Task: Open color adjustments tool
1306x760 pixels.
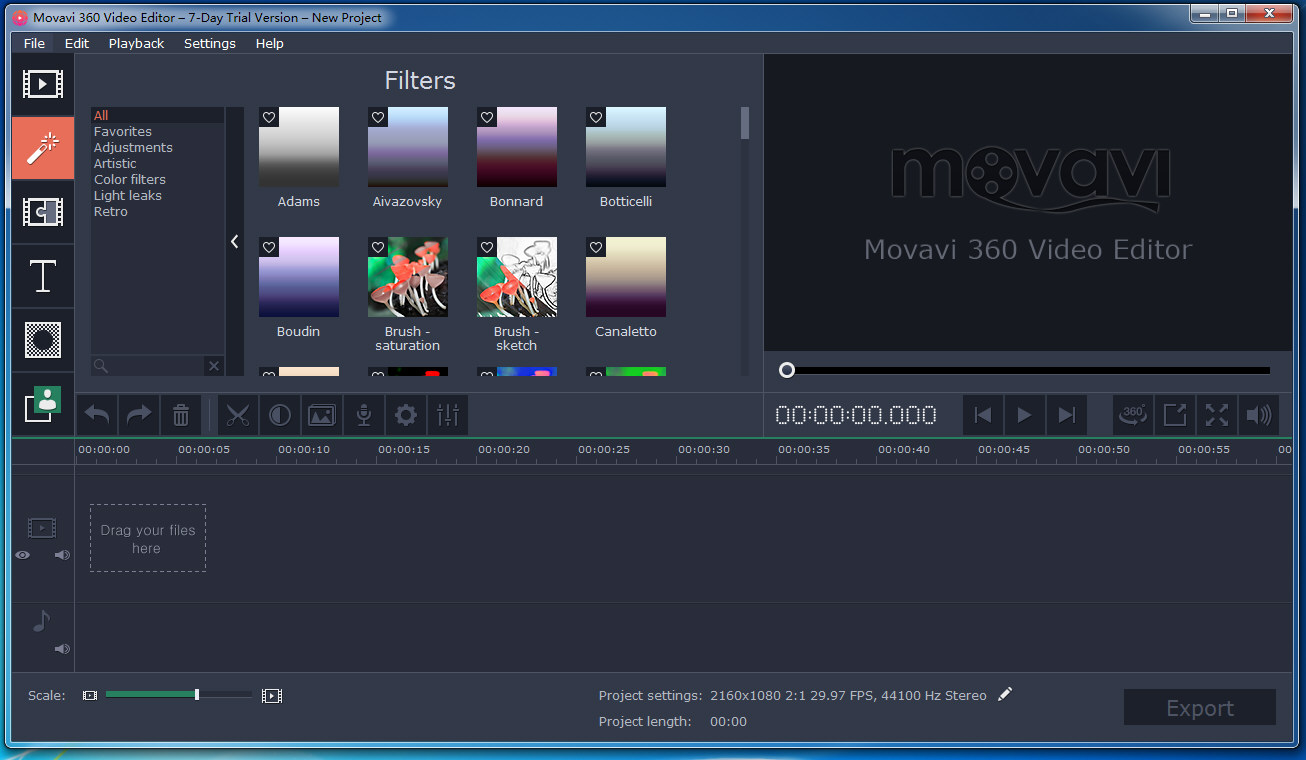Action: tap(280, 415)
